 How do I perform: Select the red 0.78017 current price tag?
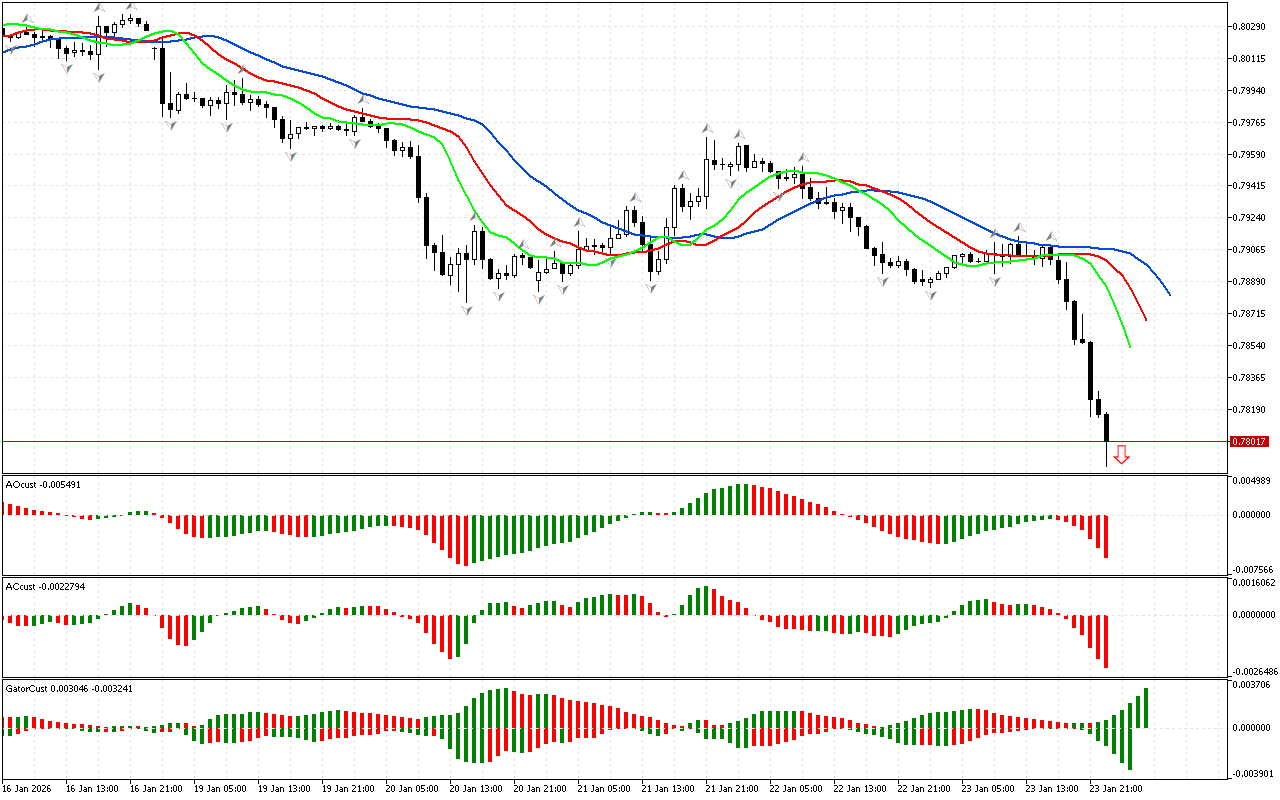(1250, 441)
